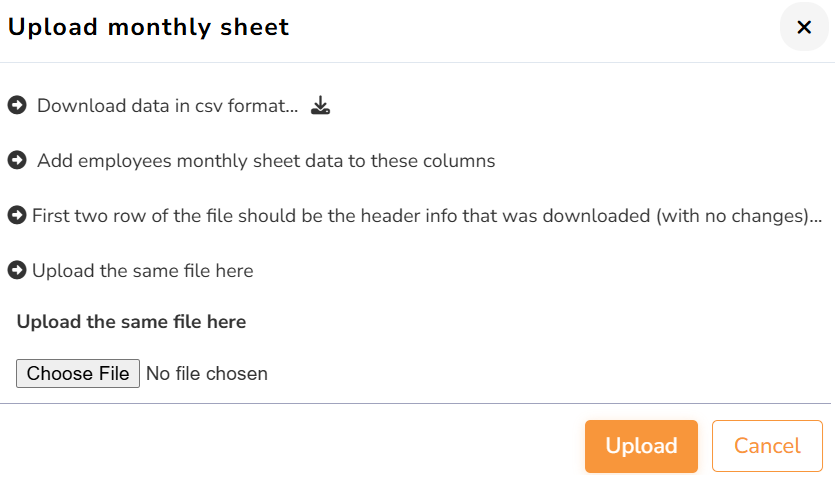Click arrow icon beside First two row step
This screenshot has height=482, width=835.
(16, 215)
